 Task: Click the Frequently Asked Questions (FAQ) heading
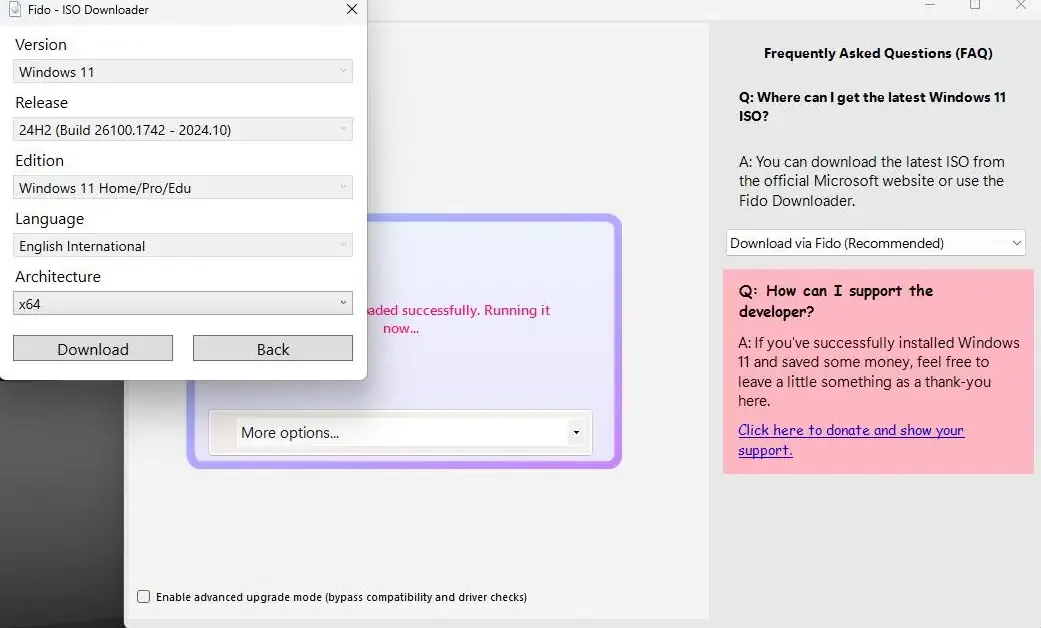pyautogui.click(x=878, y=53)
